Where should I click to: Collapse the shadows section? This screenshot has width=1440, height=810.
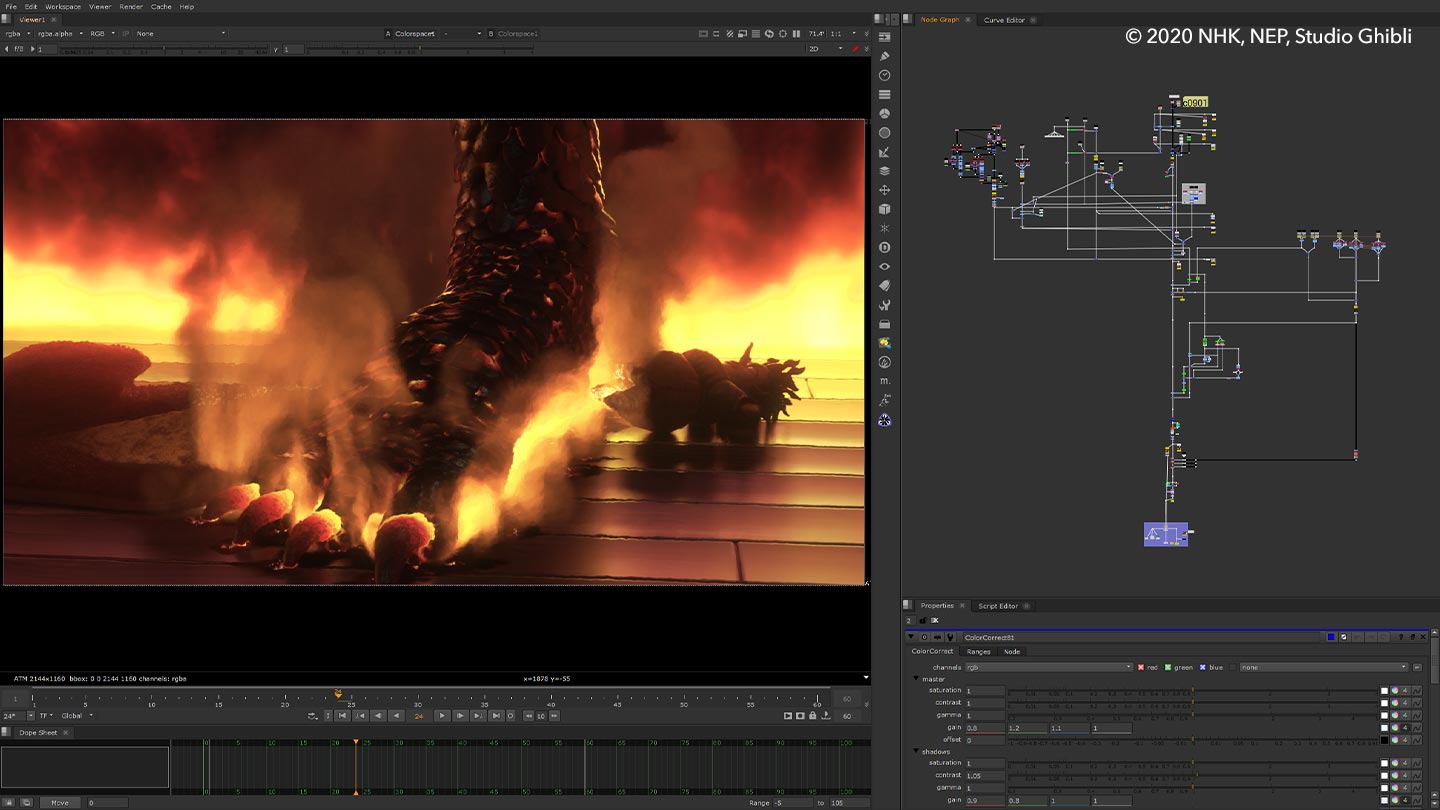point(915,752)
